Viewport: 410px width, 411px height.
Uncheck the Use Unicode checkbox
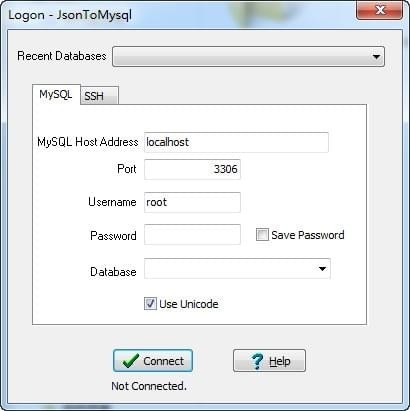tap(150, 304)
